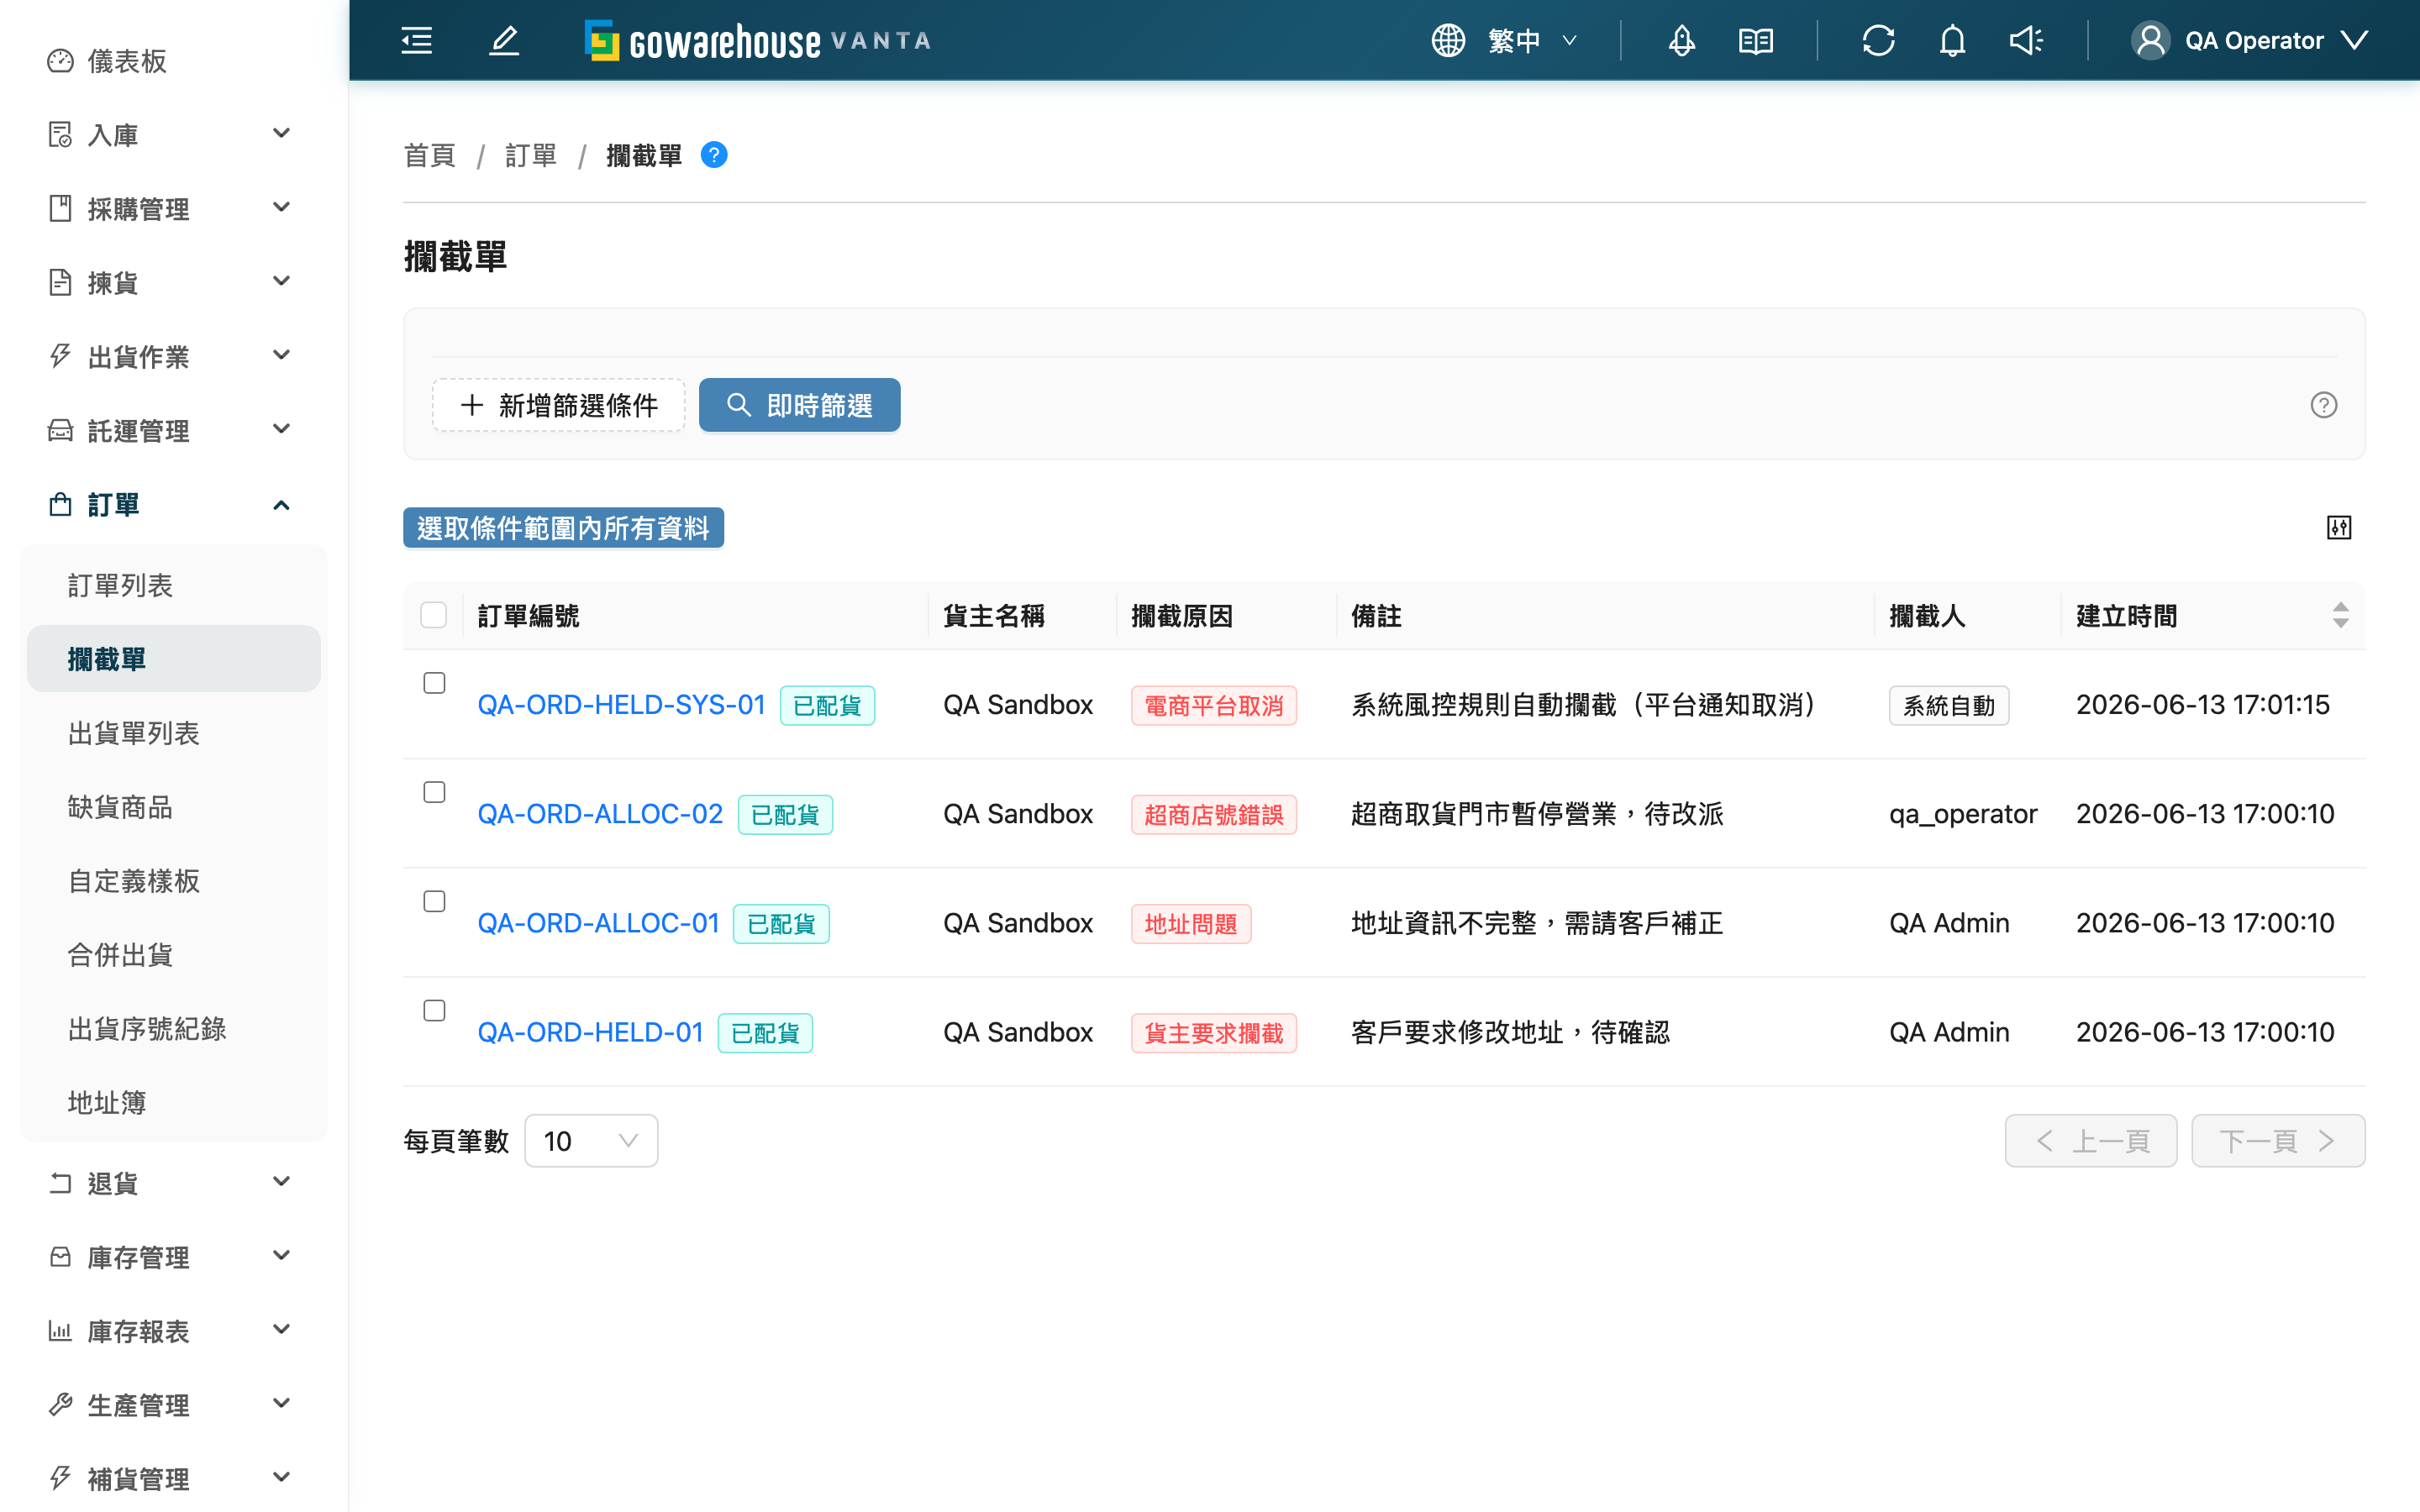Open the 每頁筆數 page size dropdown
2420x1512 pixels.
[591, 1141]
